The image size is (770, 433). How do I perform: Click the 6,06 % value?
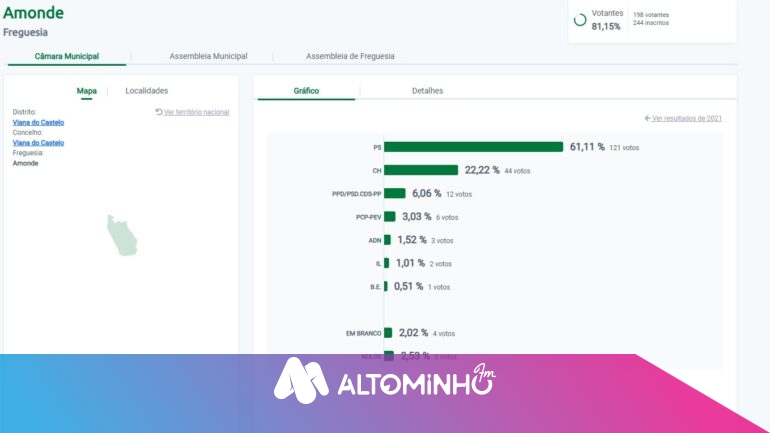click(427, 193)
